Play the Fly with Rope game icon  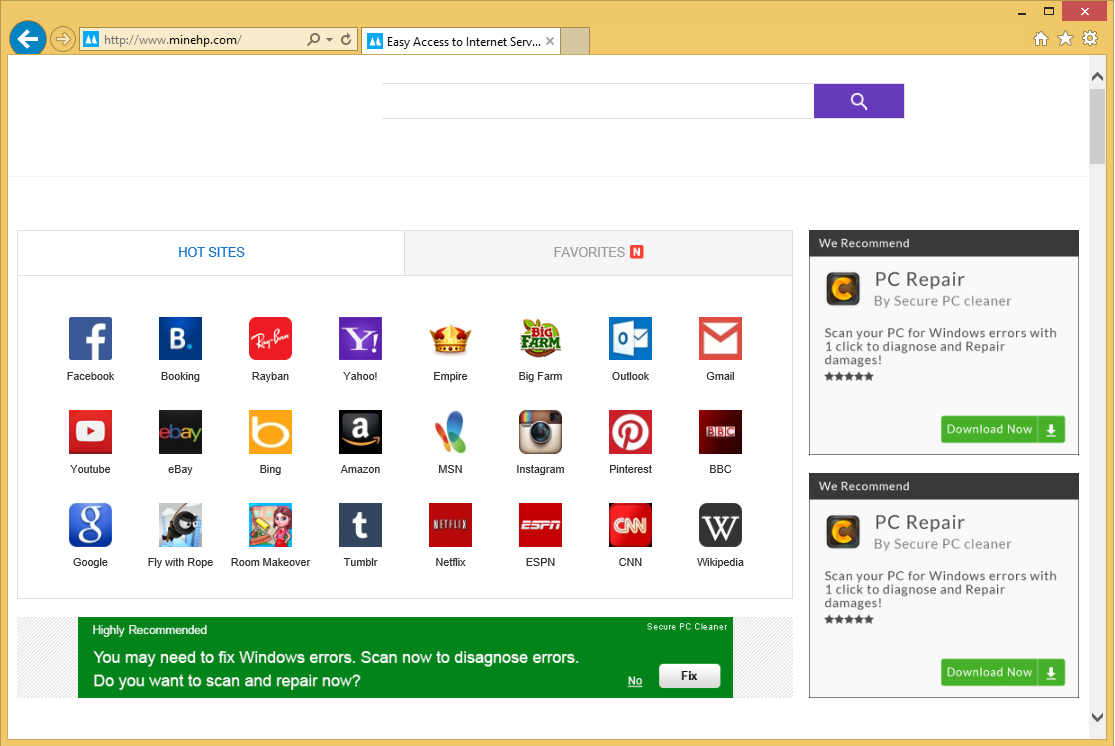(x=180, y=525)
